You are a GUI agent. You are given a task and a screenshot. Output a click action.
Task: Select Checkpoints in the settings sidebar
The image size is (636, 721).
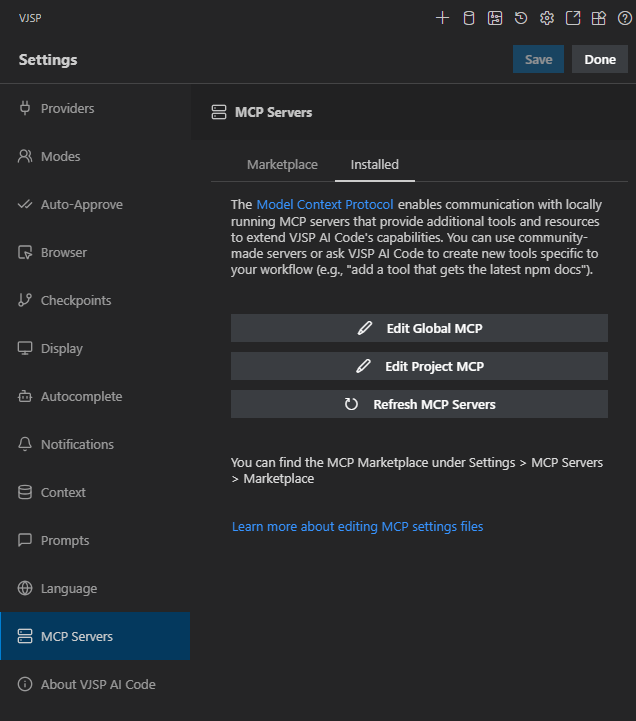[76, 301]
